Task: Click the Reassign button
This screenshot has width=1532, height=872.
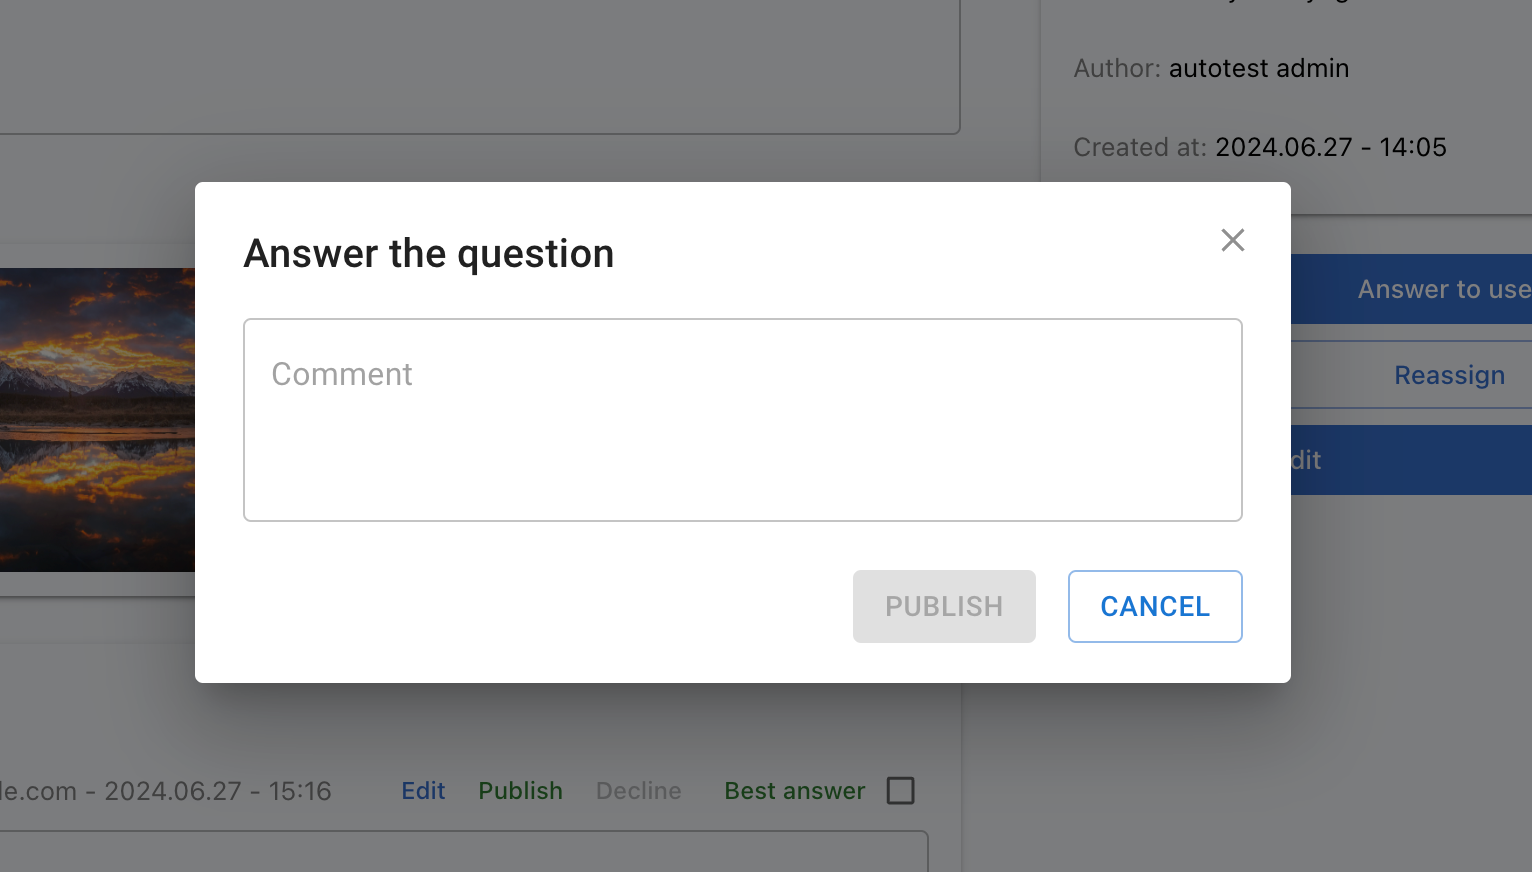Action: coord(1448,375)
